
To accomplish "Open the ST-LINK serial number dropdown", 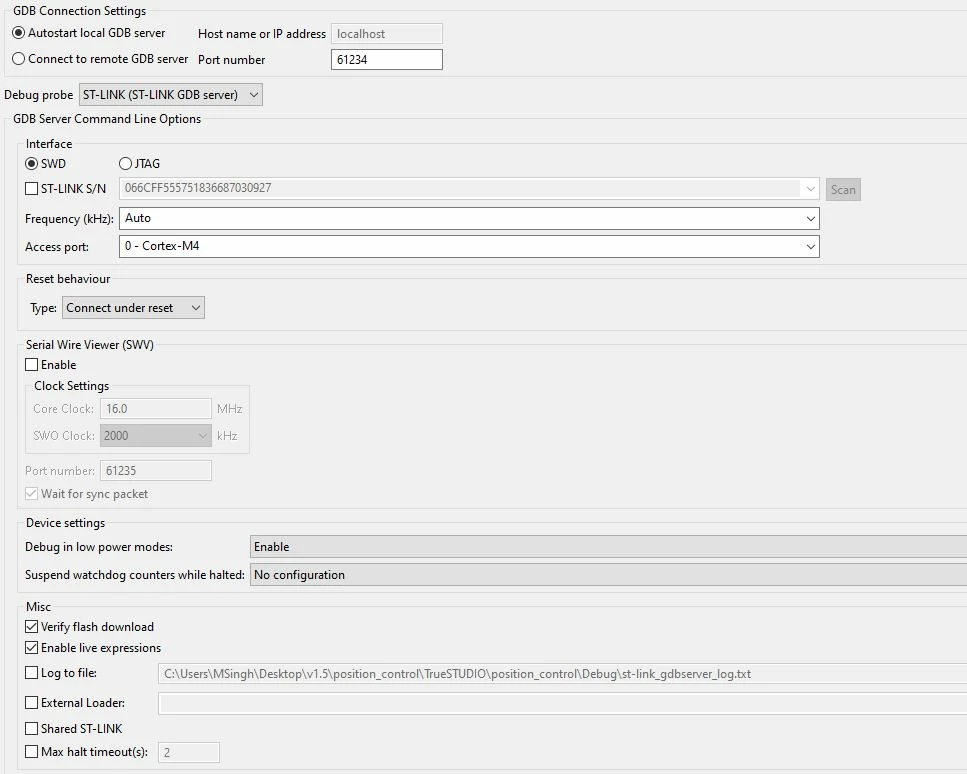I will 469,189.
